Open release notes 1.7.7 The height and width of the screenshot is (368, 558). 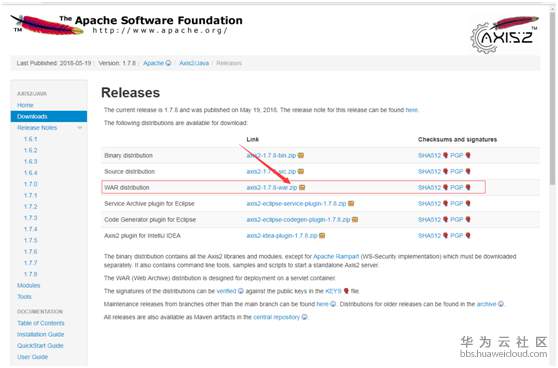pyautogui.click(x=31, y=263)
